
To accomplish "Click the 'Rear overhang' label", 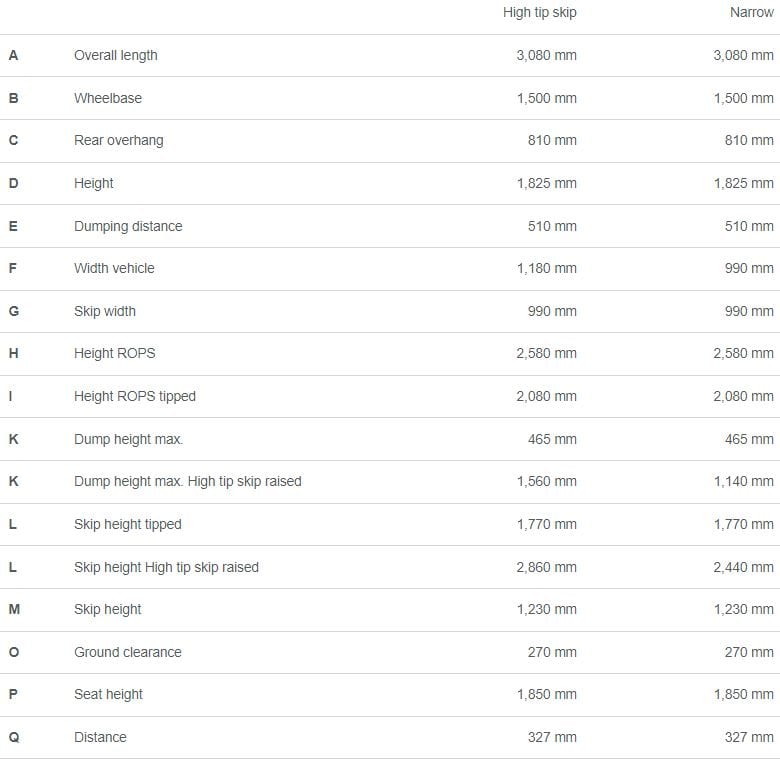I will [x=119, y=140].
